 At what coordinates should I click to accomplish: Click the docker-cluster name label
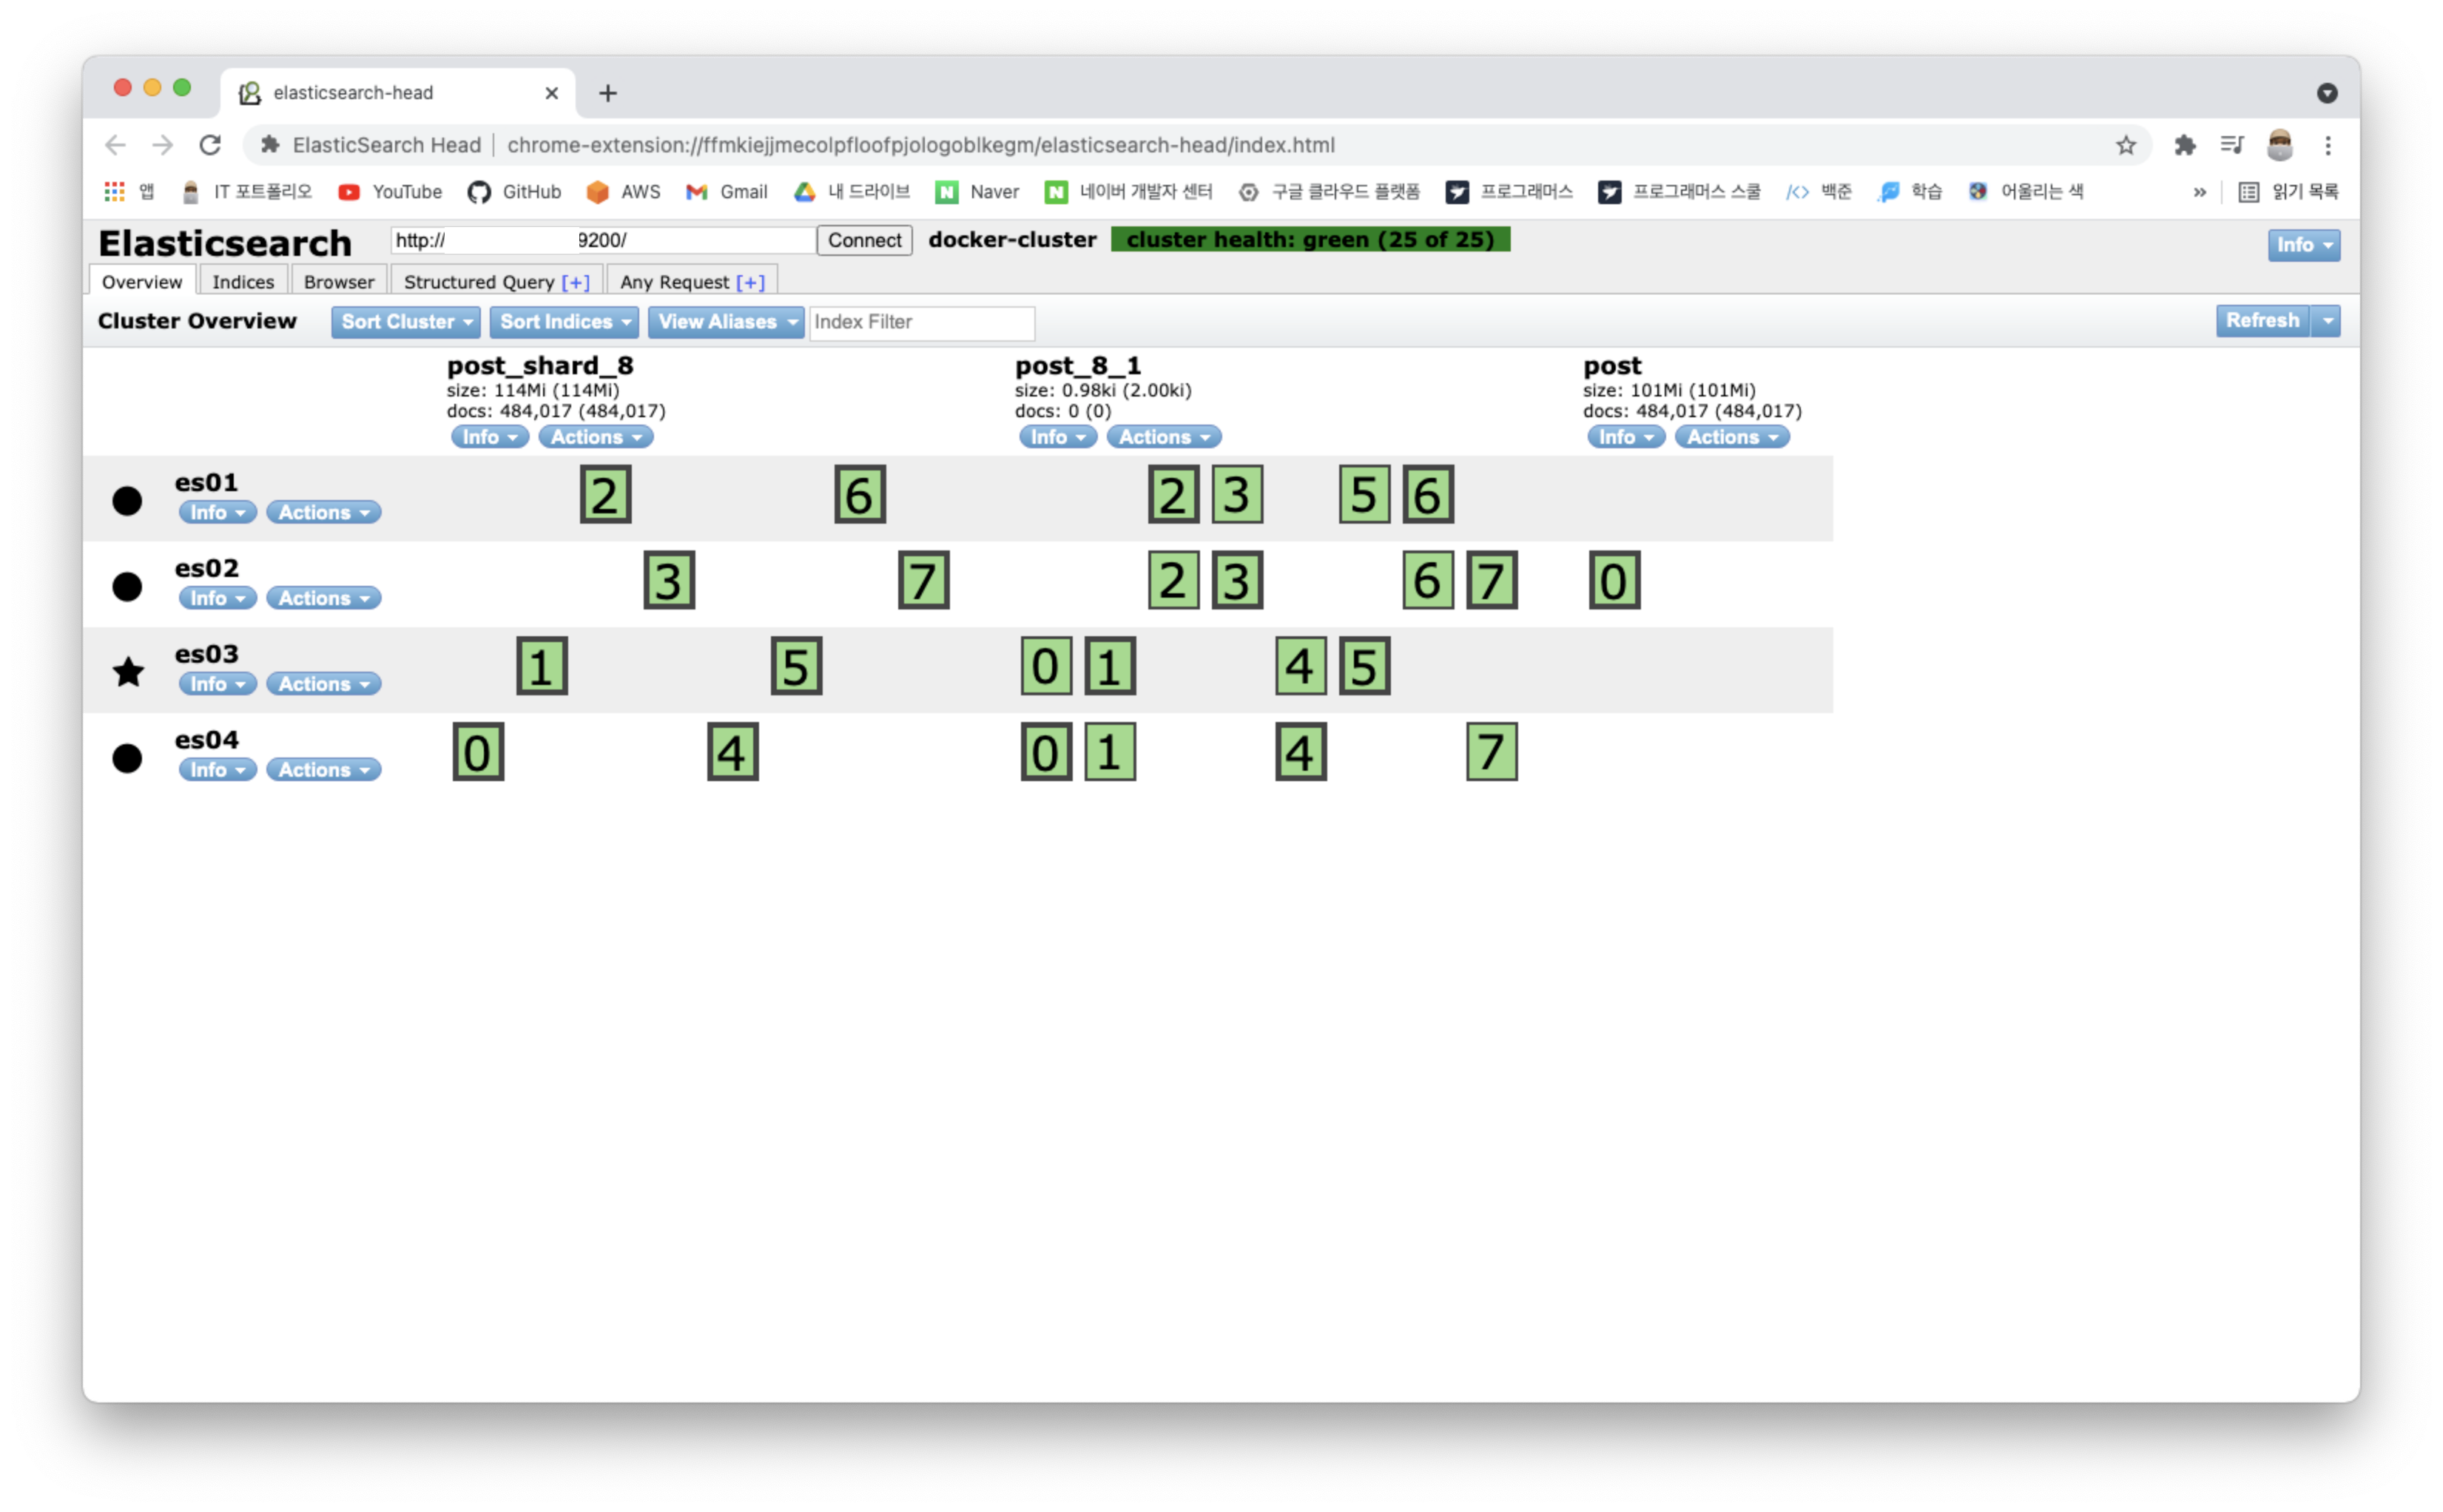click(1012, 240)
